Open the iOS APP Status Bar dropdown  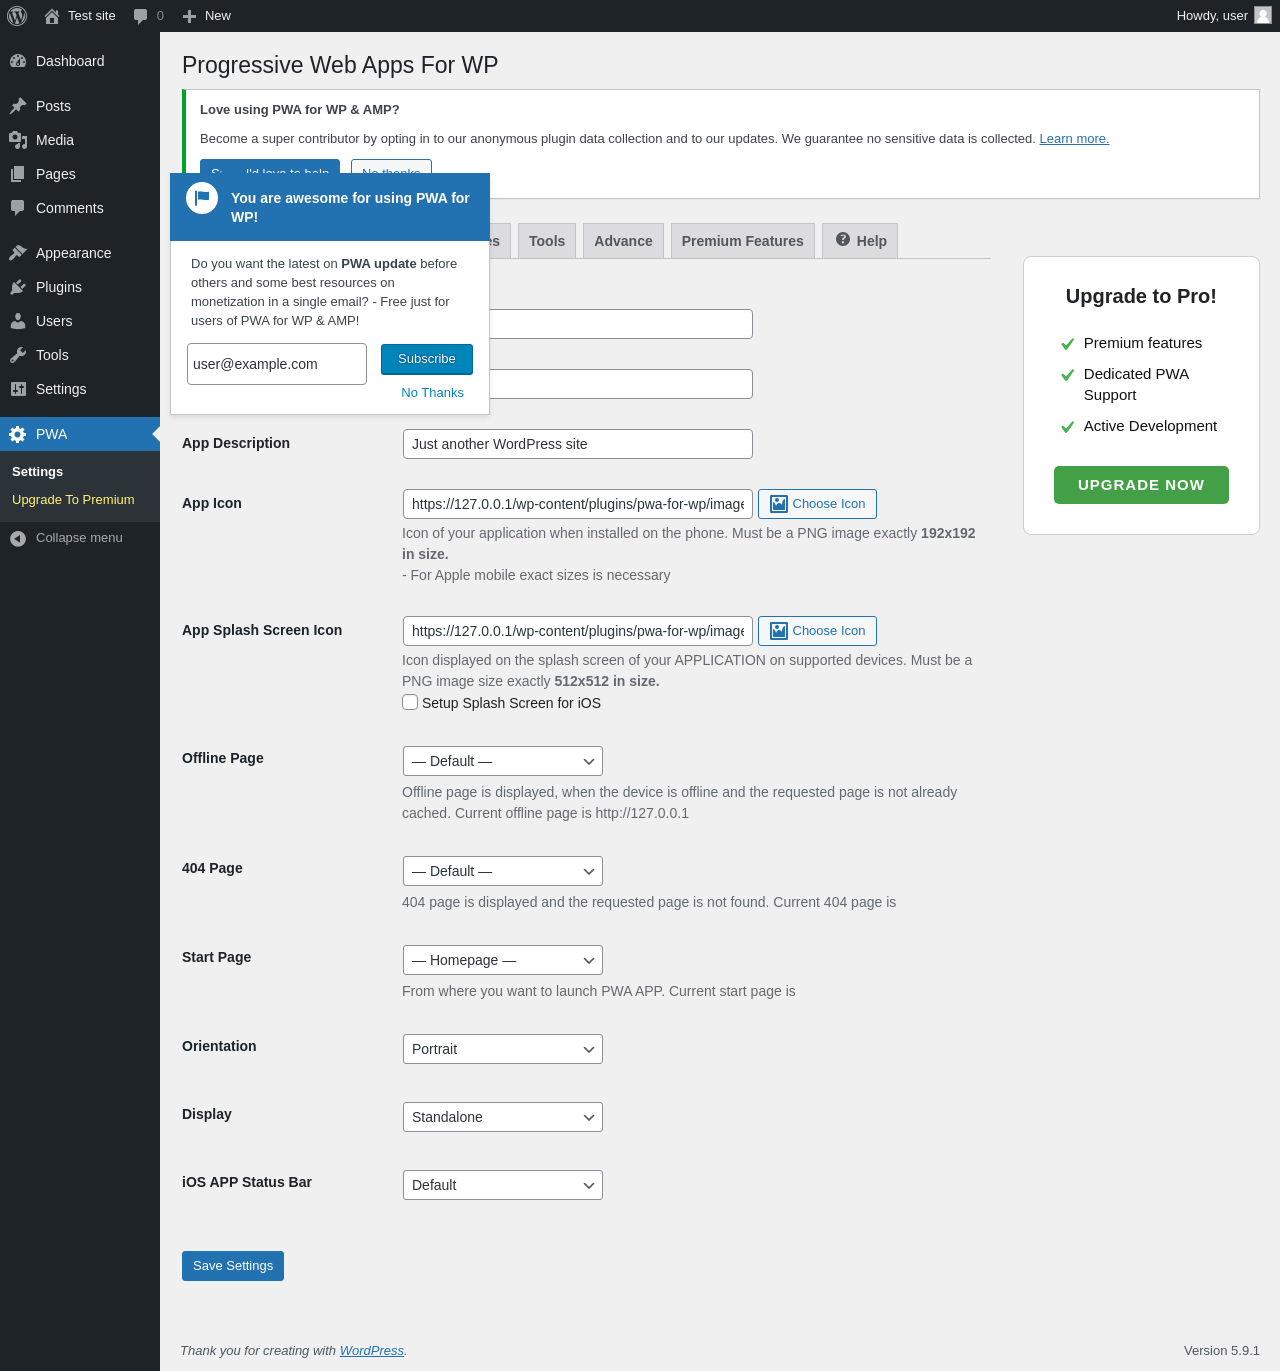coord(503,1185)
